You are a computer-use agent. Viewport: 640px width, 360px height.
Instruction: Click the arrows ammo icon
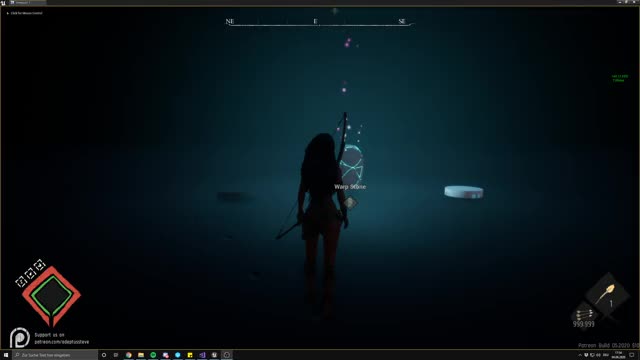pyautogui.click(x=584, y=314)
